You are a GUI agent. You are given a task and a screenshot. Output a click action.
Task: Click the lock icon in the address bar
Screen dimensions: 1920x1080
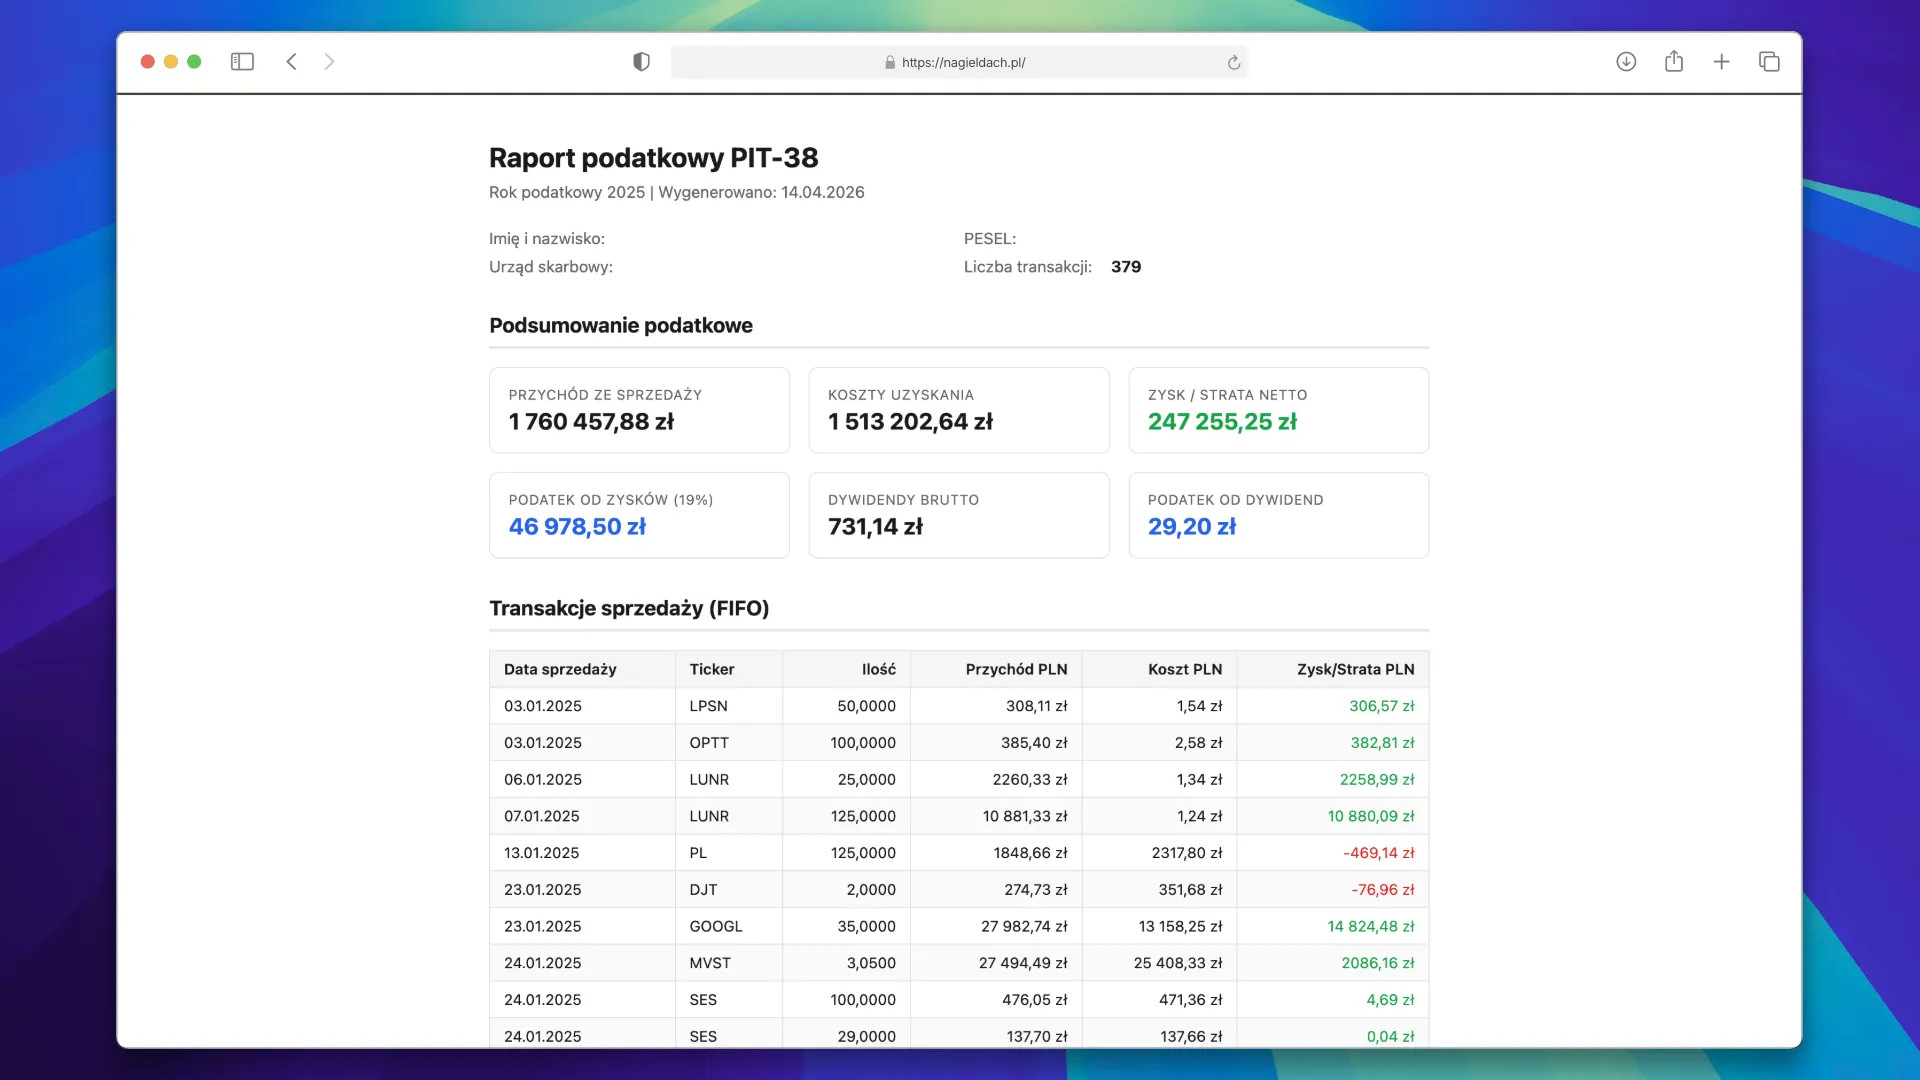click(890, 63)
